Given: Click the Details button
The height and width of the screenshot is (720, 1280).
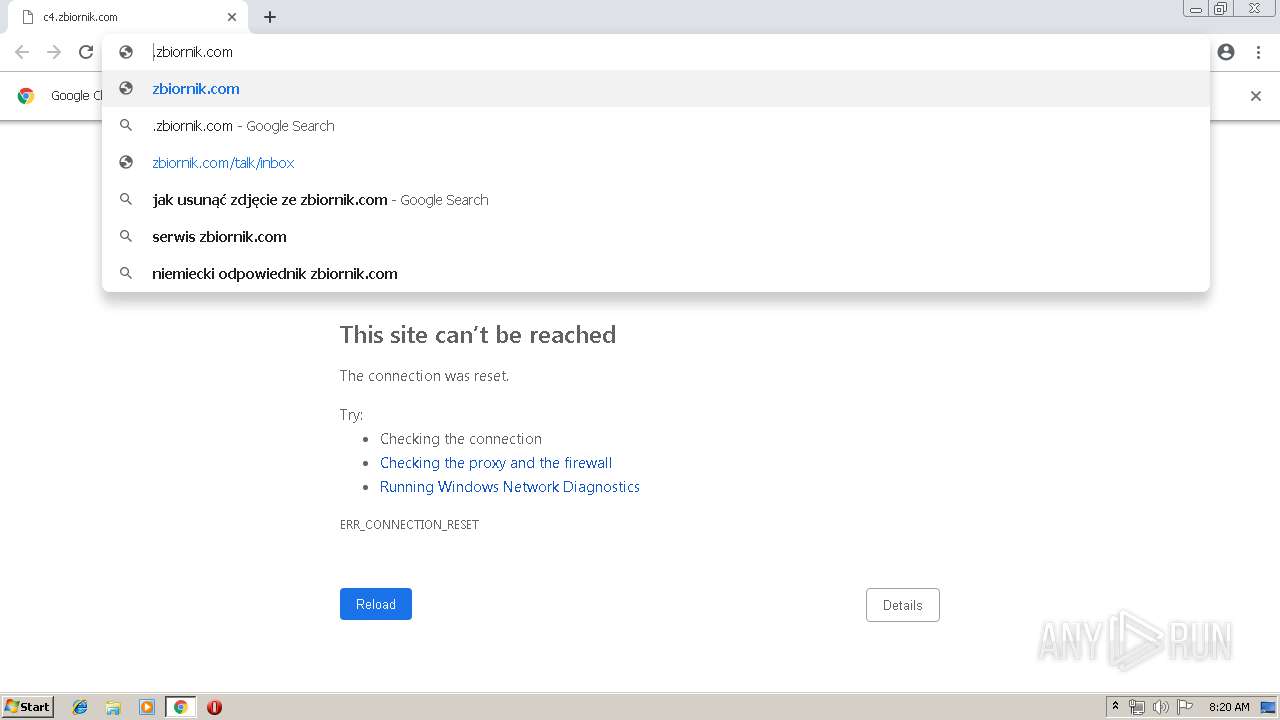Looking at the screenshot, I should coord(902,605).
